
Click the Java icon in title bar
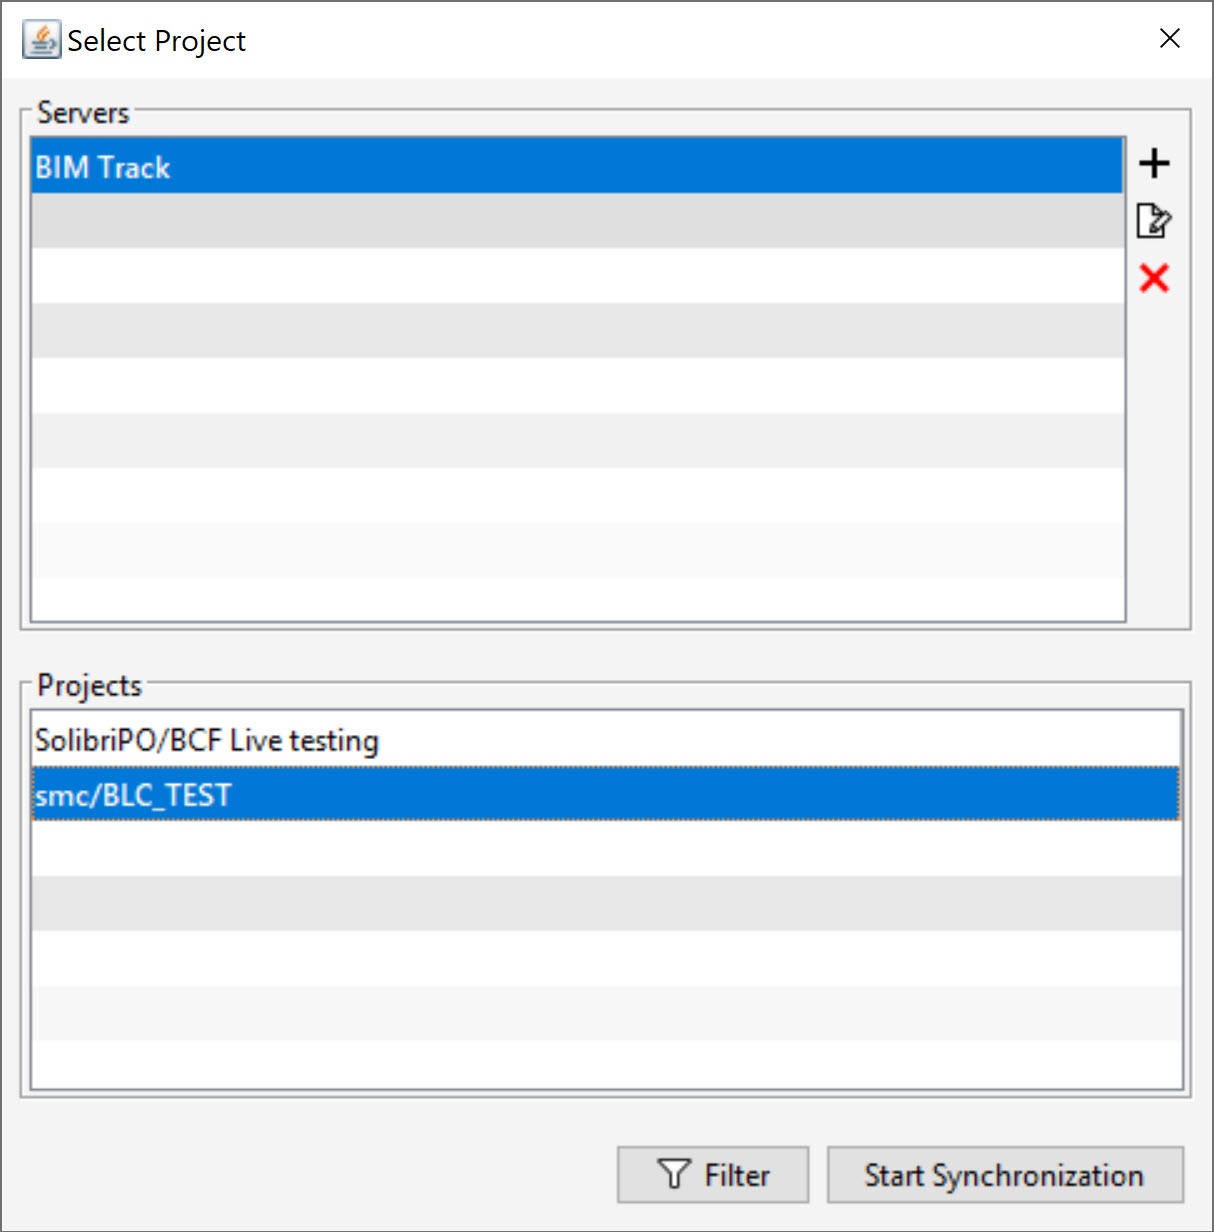click(41, 40)
